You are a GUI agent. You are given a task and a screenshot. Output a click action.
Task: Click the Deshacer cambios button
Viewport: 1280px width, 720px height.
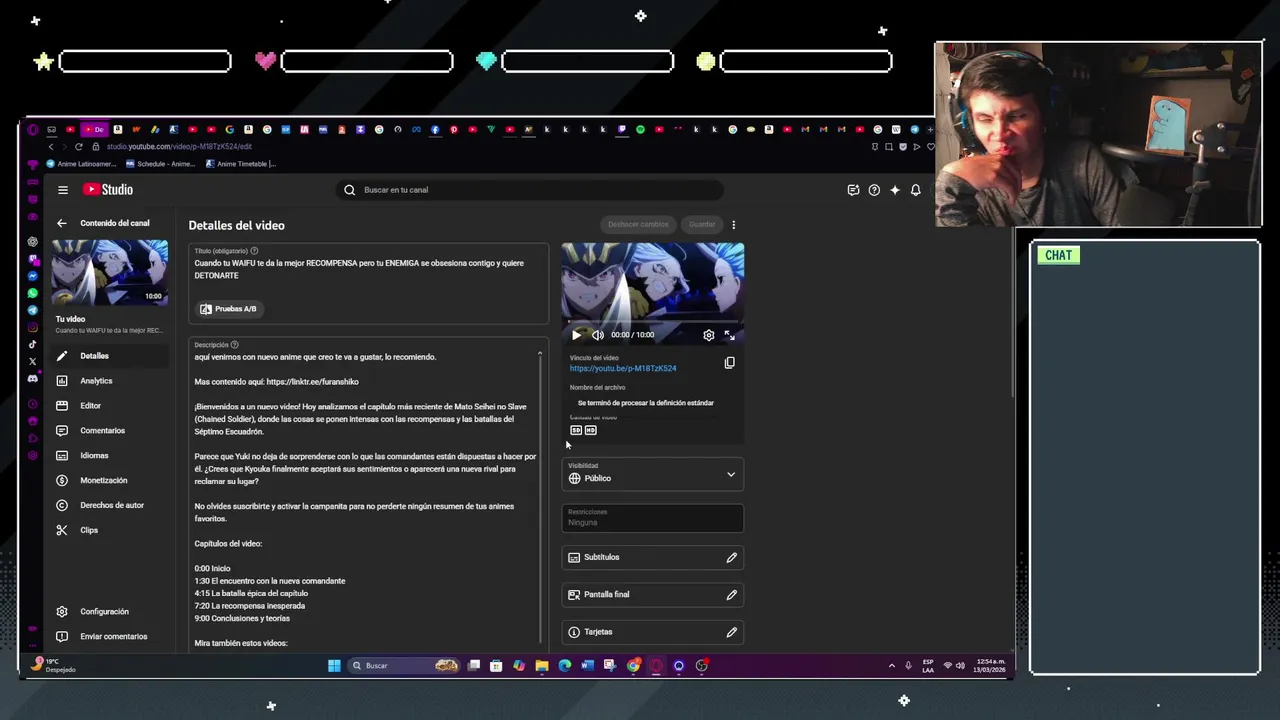coord(638,224)
